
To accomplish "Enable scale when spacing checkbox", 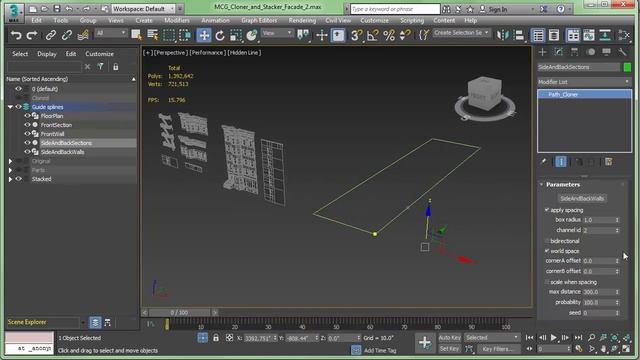I will (547, 282).
